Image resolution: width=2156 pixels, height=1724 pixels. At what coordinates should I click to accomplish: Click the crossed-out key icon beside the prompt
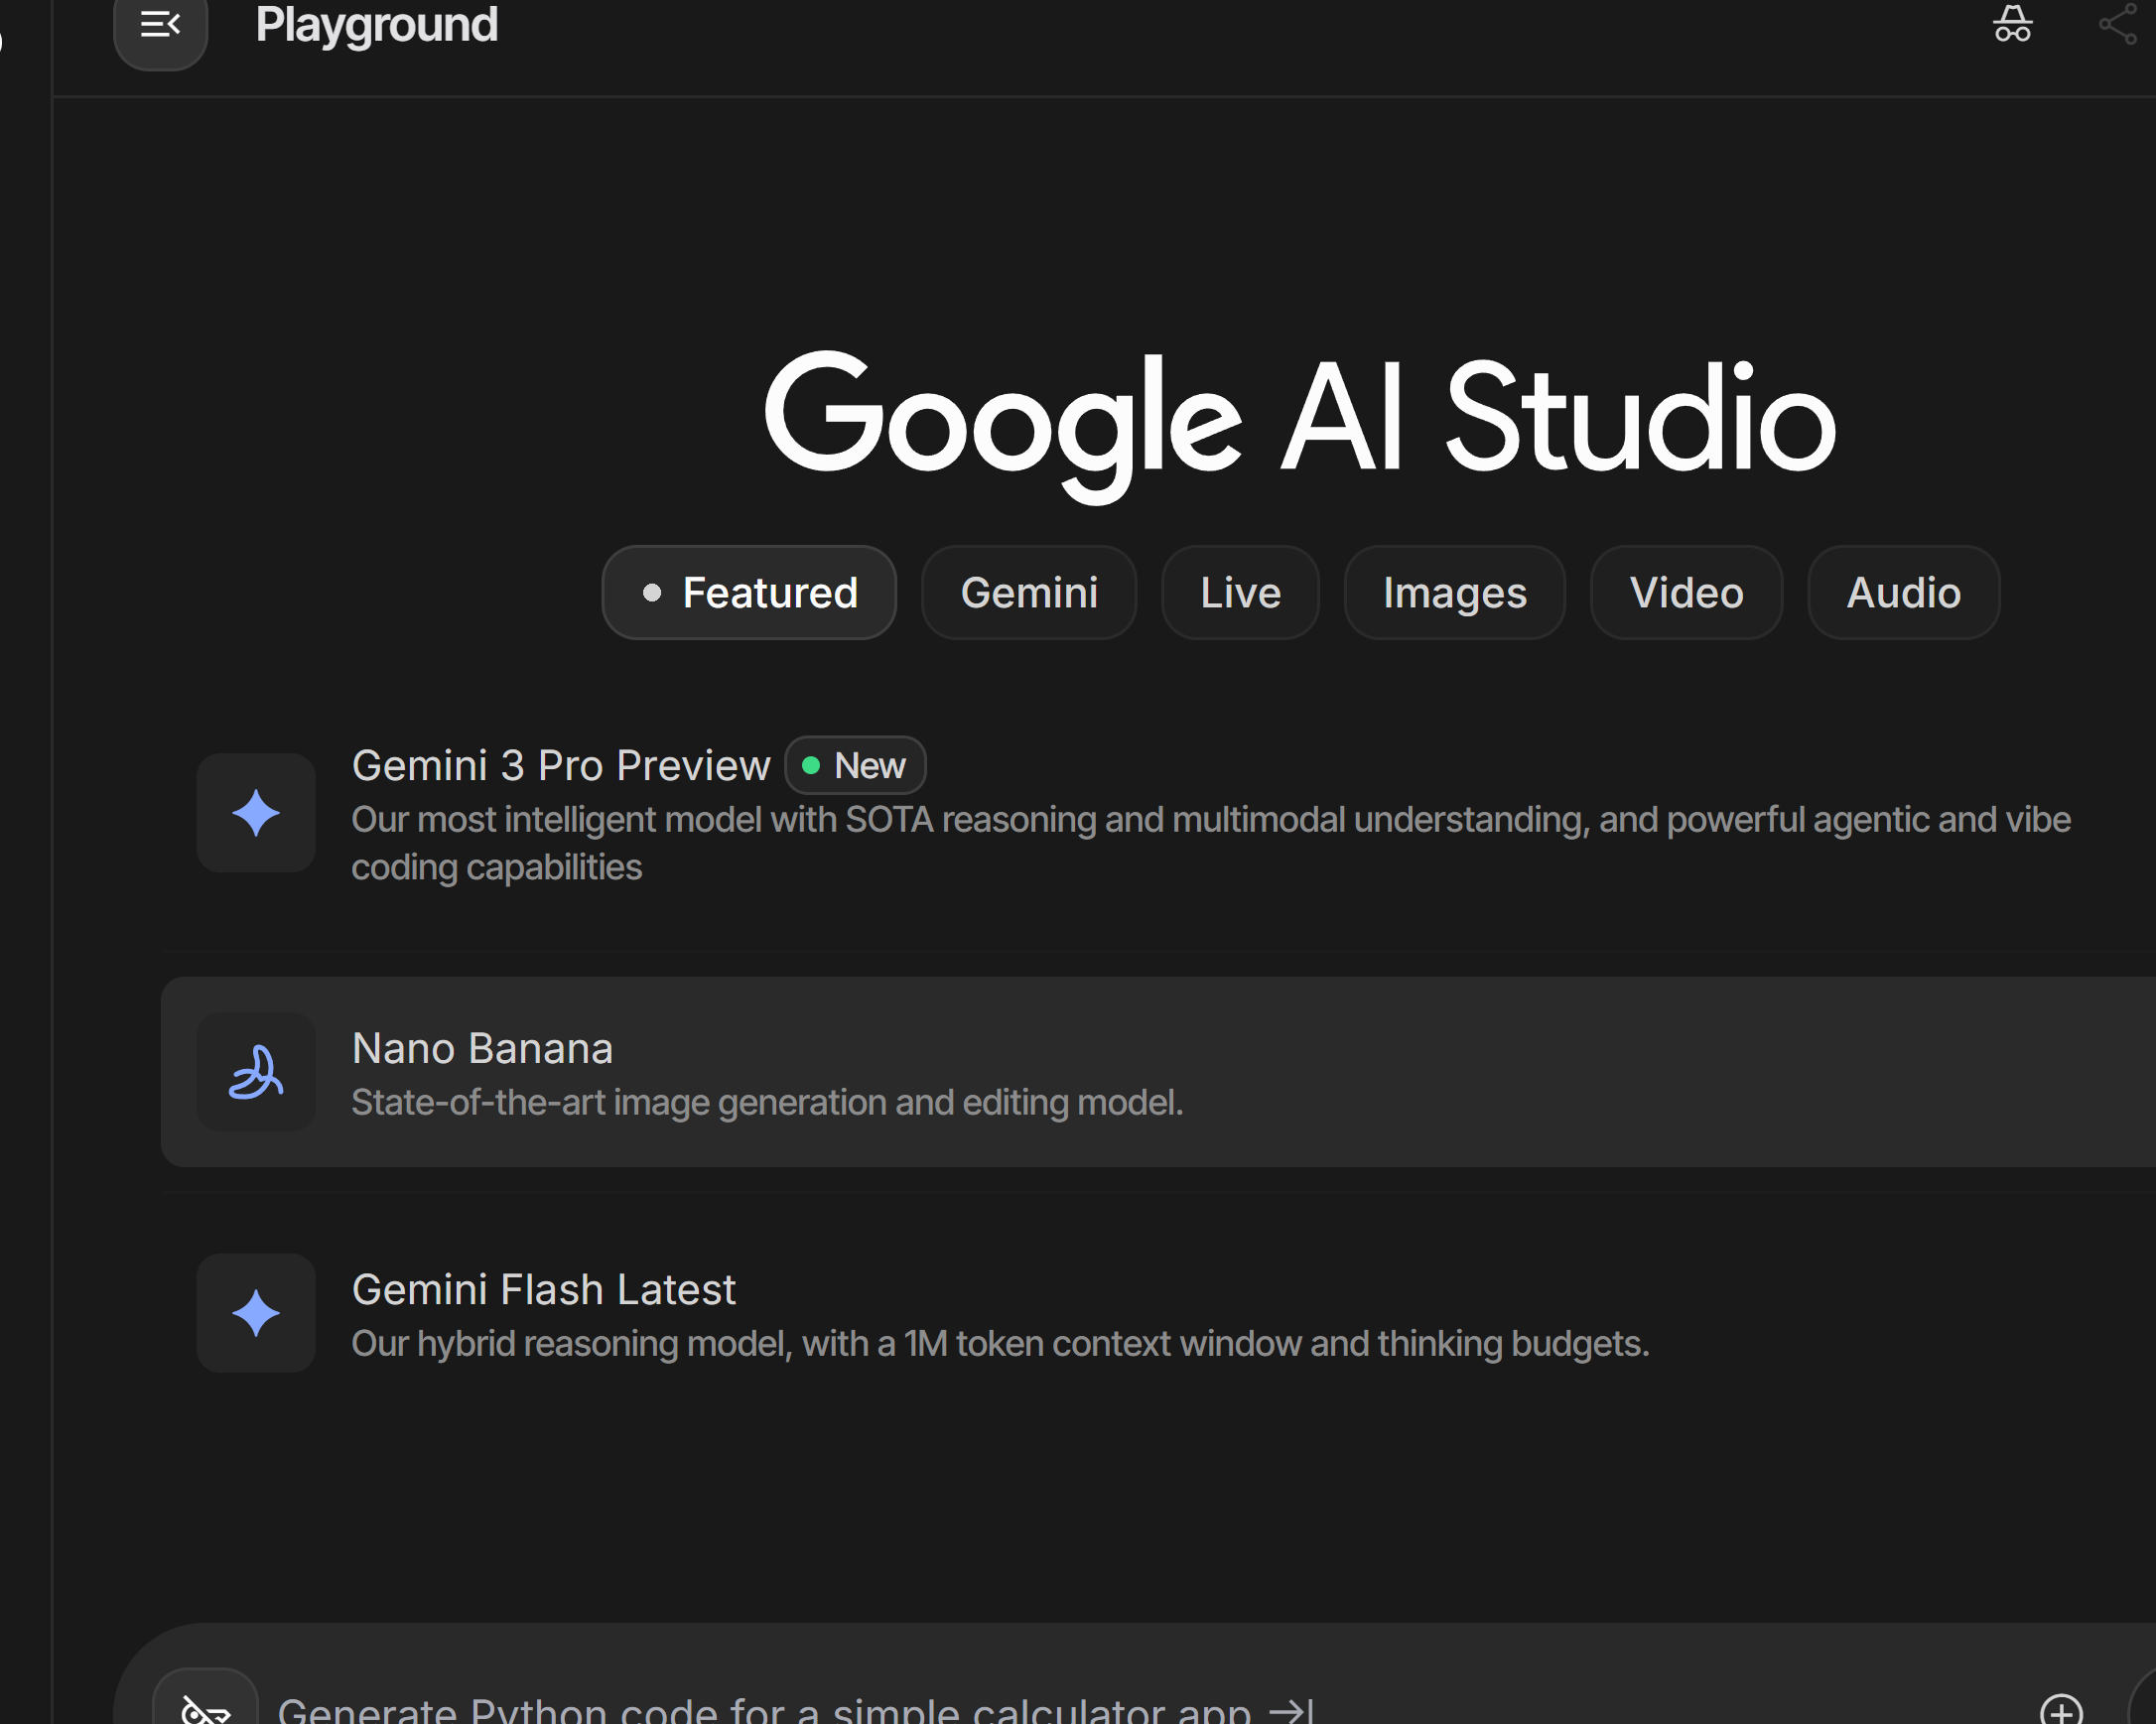pos(206,1706)
